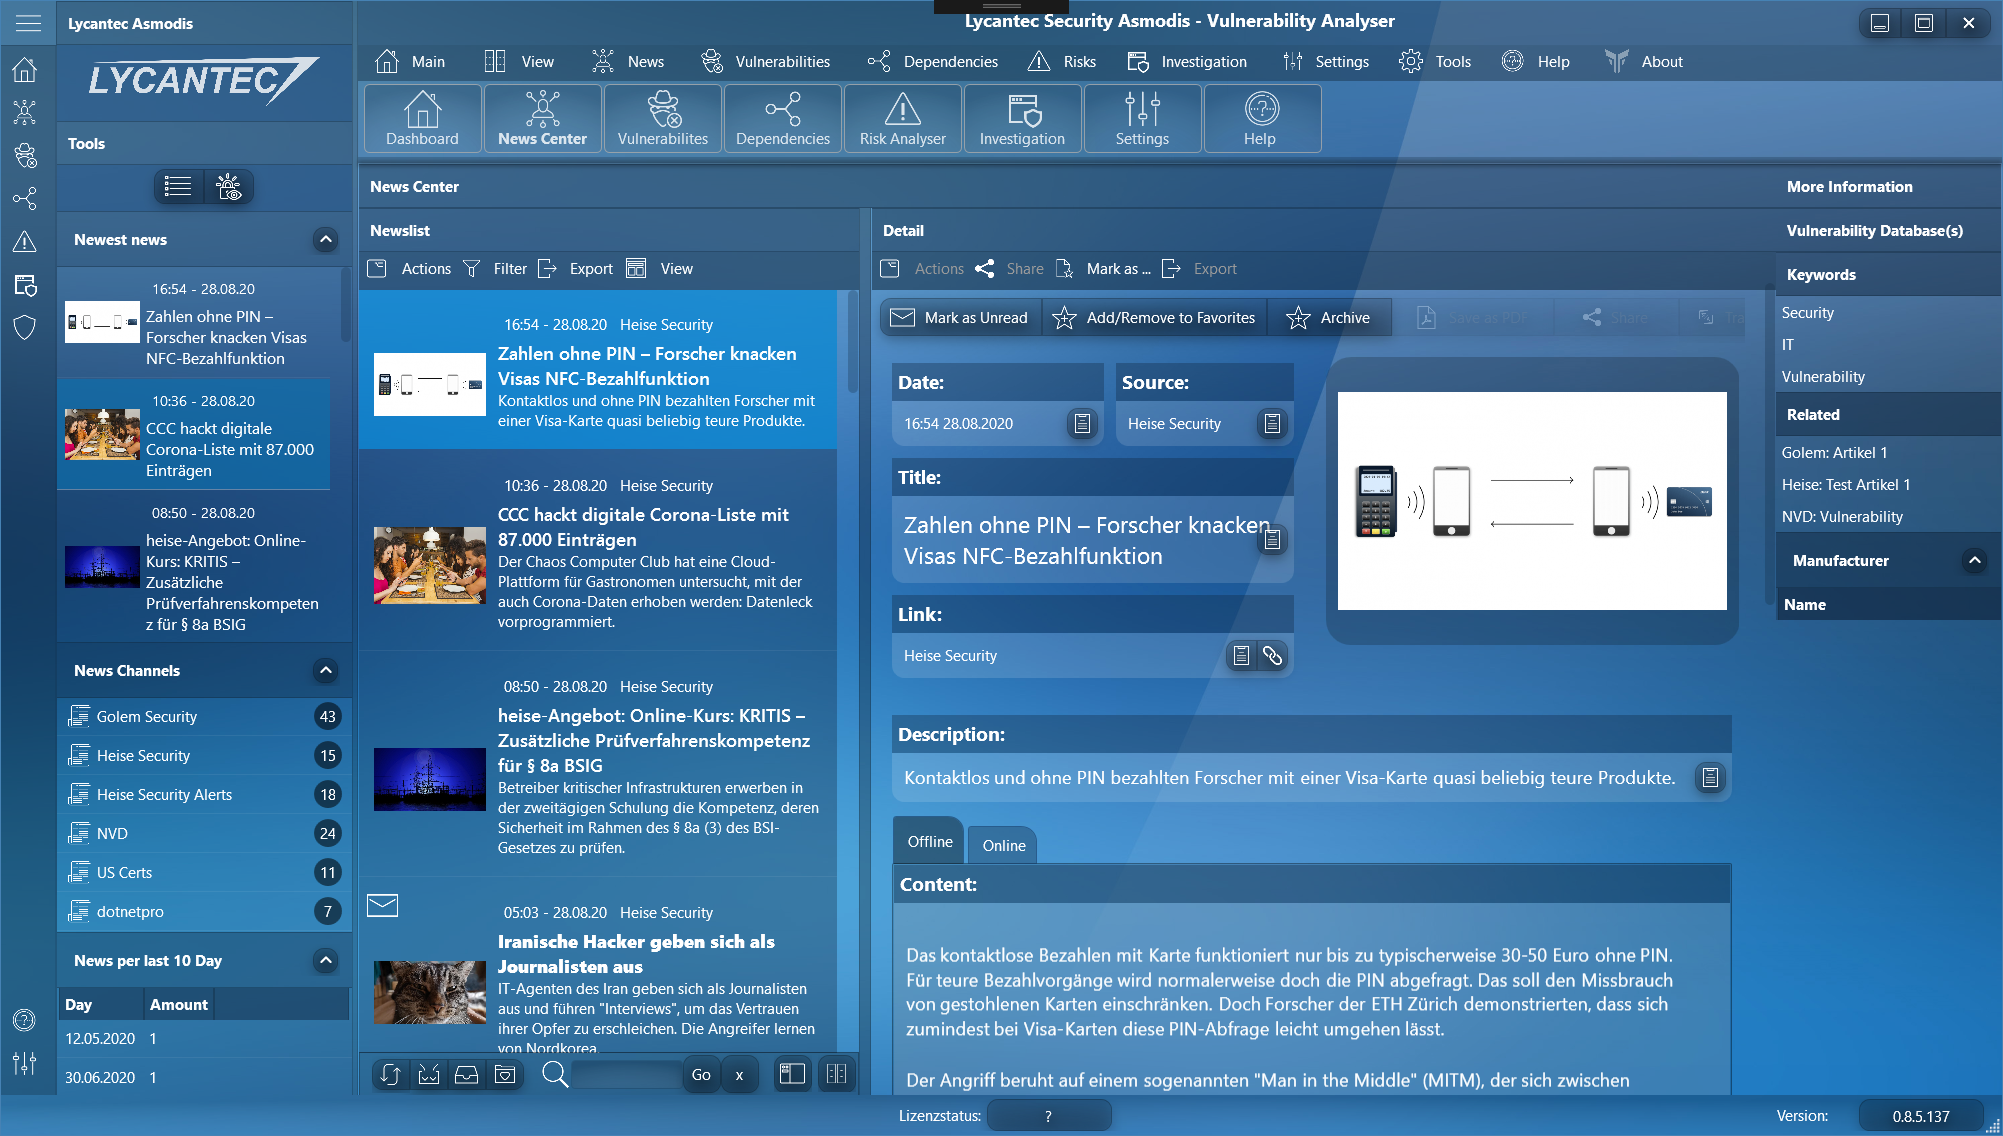Click the search magnifier icon under newslist
This screenshot has width=2003, height=1136.
pyautogui.click(x=555, y=1074)
